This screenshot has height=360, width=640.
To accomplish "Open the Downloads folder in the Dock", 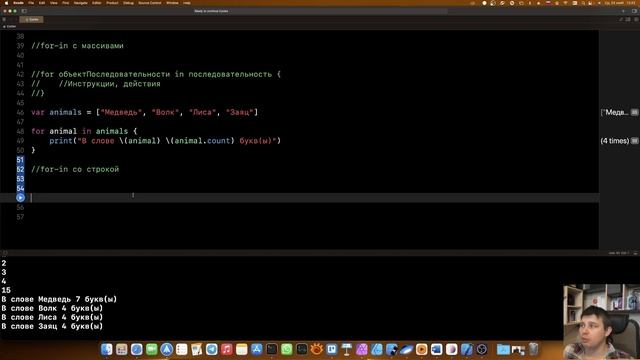I will pyautogui.click(x=503, y=349).
